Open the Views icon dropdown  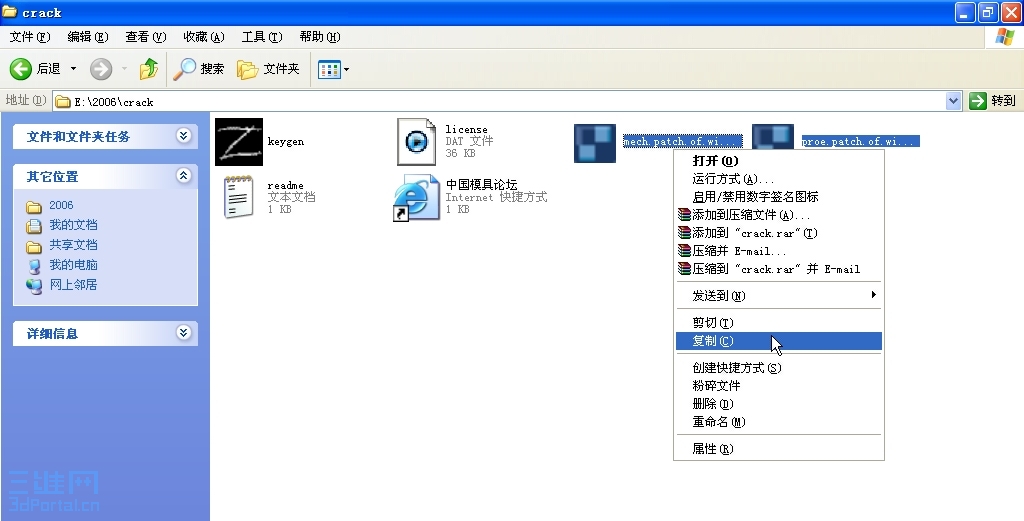333,69
